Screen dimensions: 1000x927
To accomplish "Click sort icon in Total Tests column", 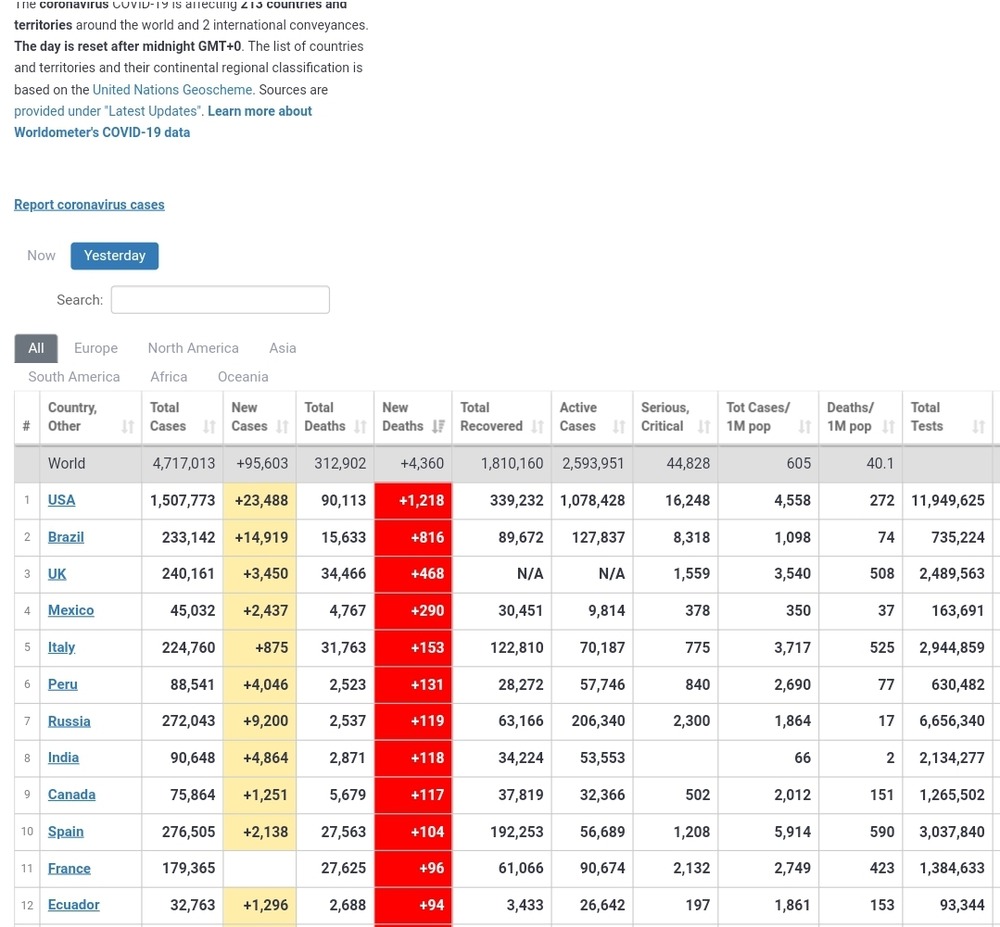I will coord(978,427).
